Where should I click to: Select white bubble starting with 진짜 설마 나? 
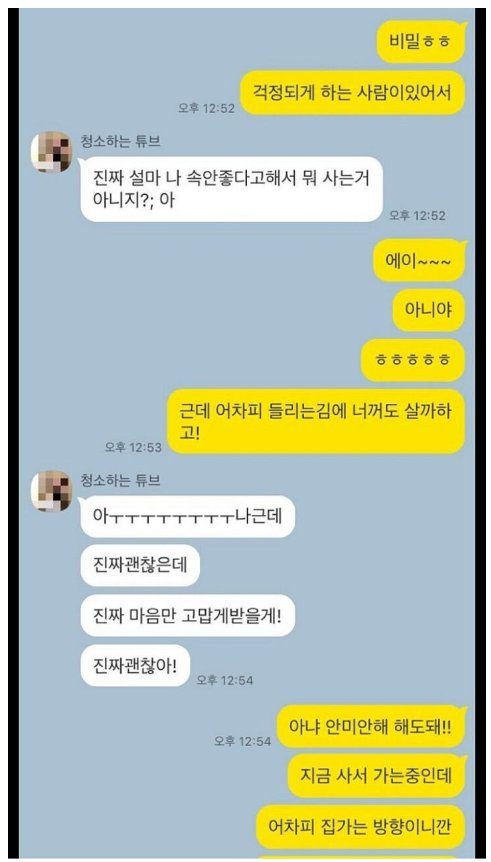coord(231,189)
